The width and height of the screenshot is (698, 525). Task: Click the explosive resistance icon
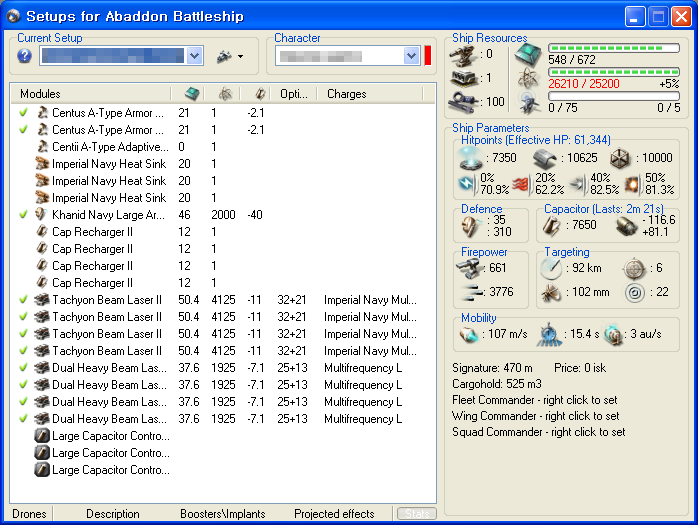pos(631,184)
